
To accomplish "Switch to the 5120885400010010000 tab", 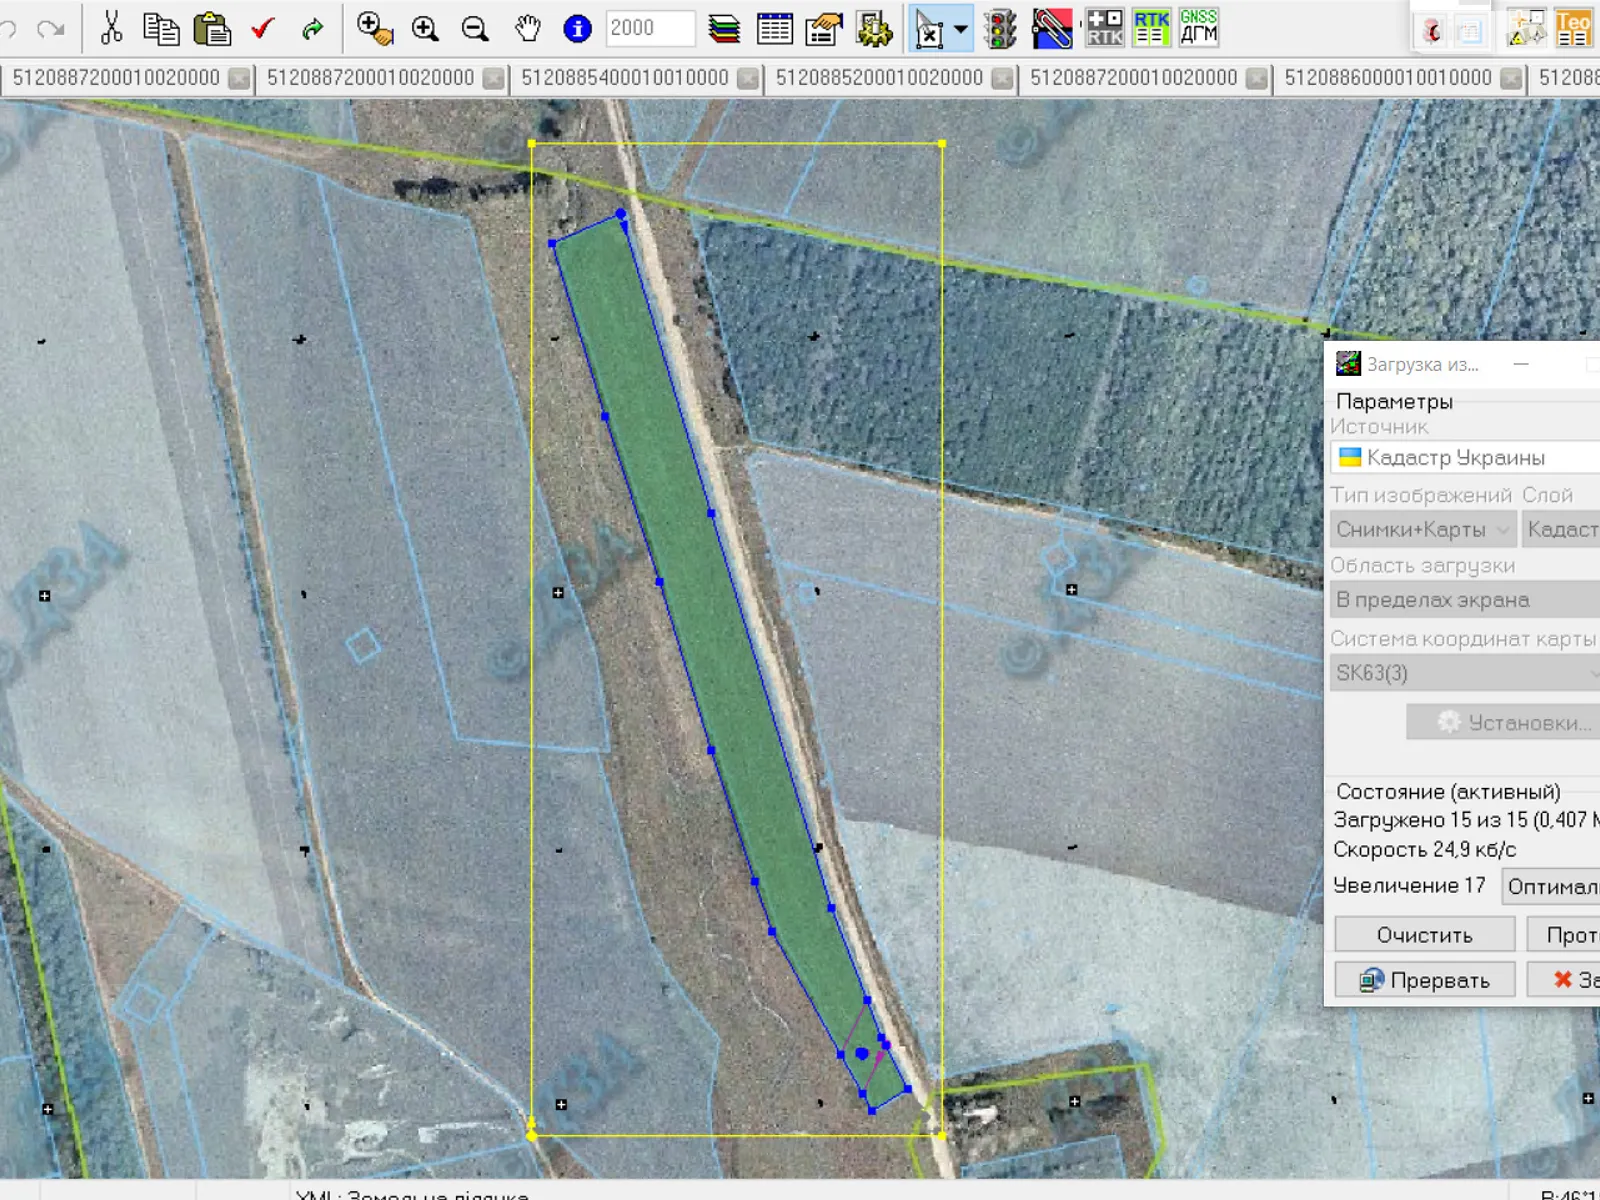I will point(624,78).
